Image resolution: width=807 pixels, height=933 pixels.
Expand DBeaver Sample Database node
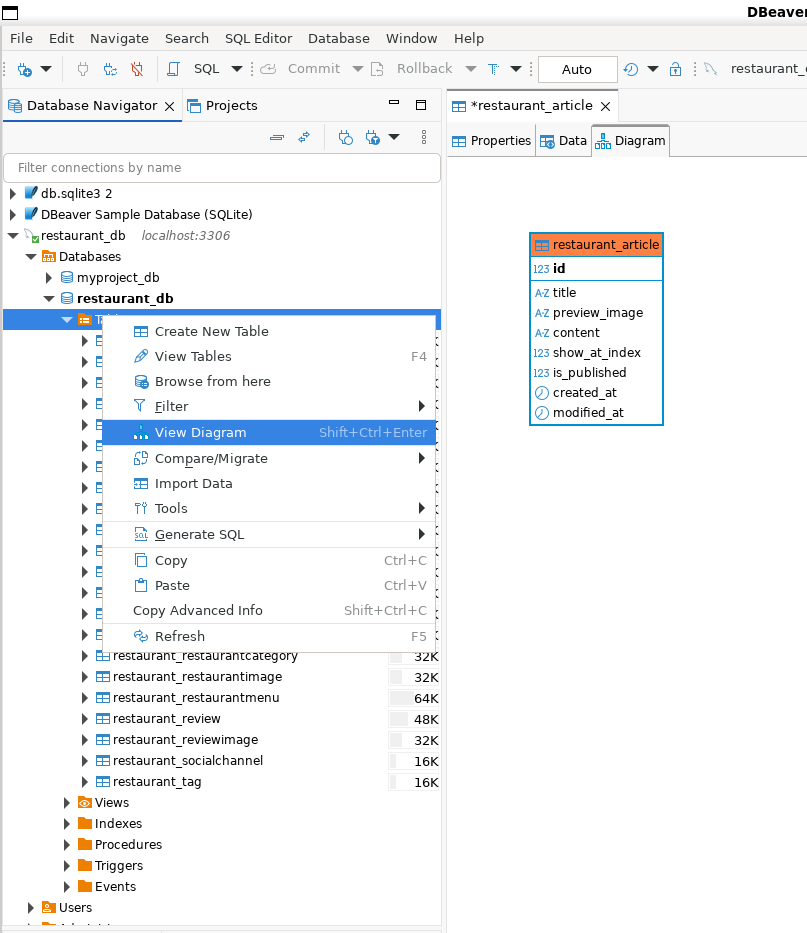[12, 215]
